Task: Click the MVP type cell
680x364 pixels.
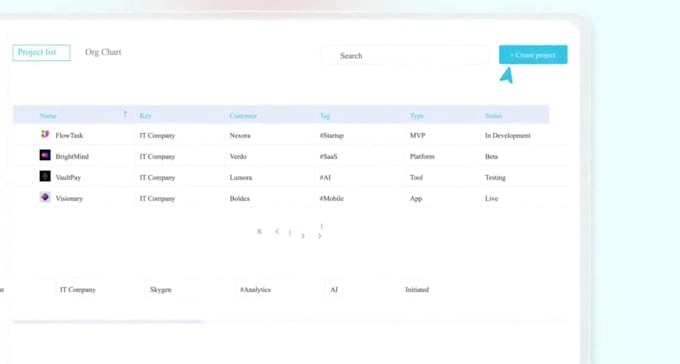Action: tap(417, 135)
